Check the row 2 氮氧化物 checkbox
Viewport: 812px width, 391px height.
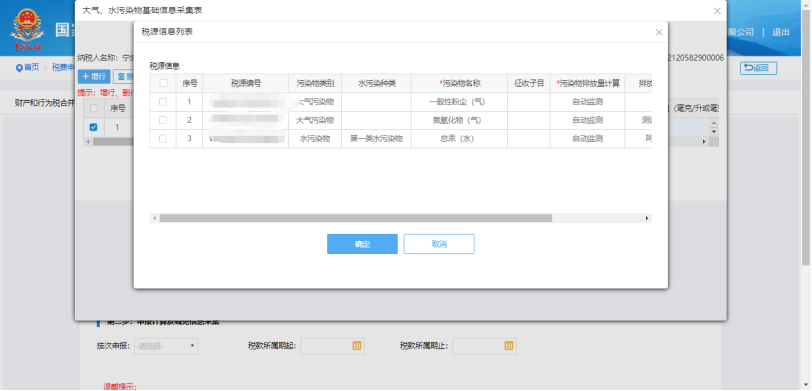tap(163, 120)
